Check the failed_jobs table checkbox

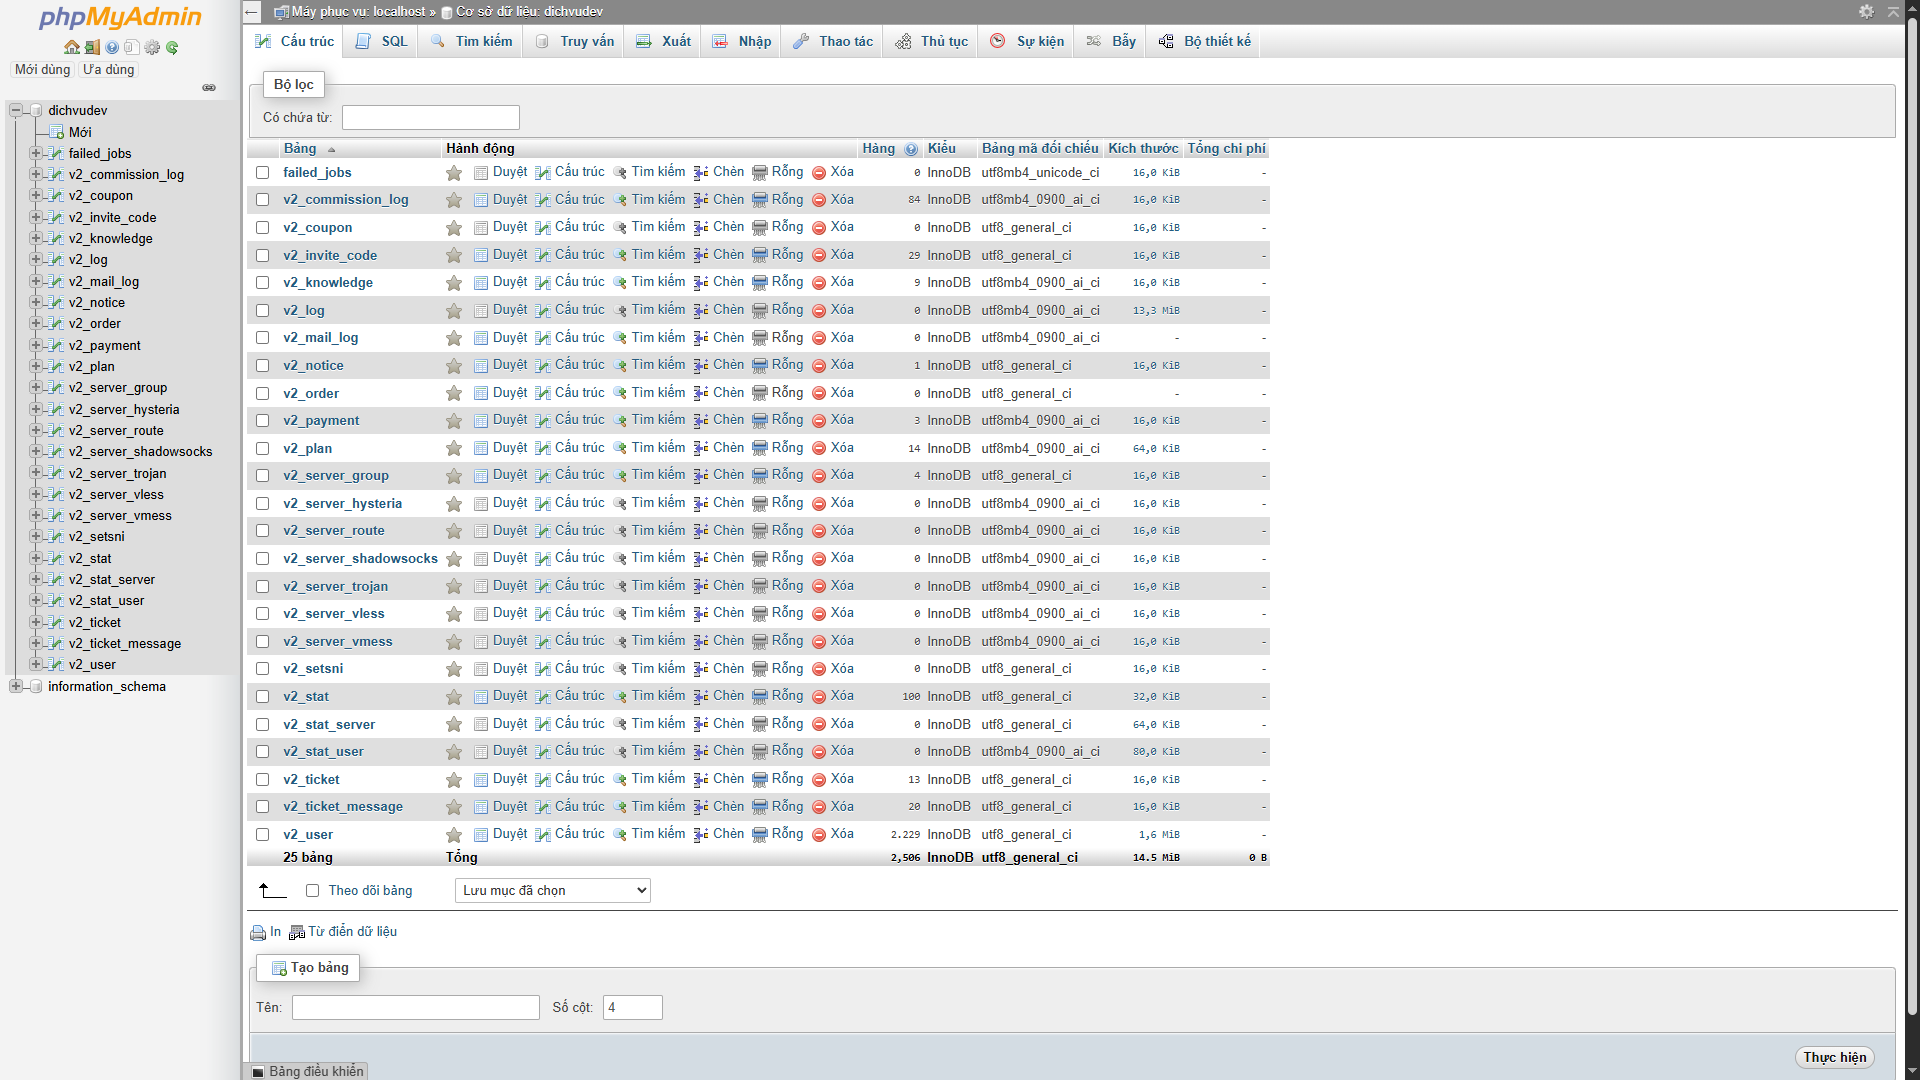point(263,173)
